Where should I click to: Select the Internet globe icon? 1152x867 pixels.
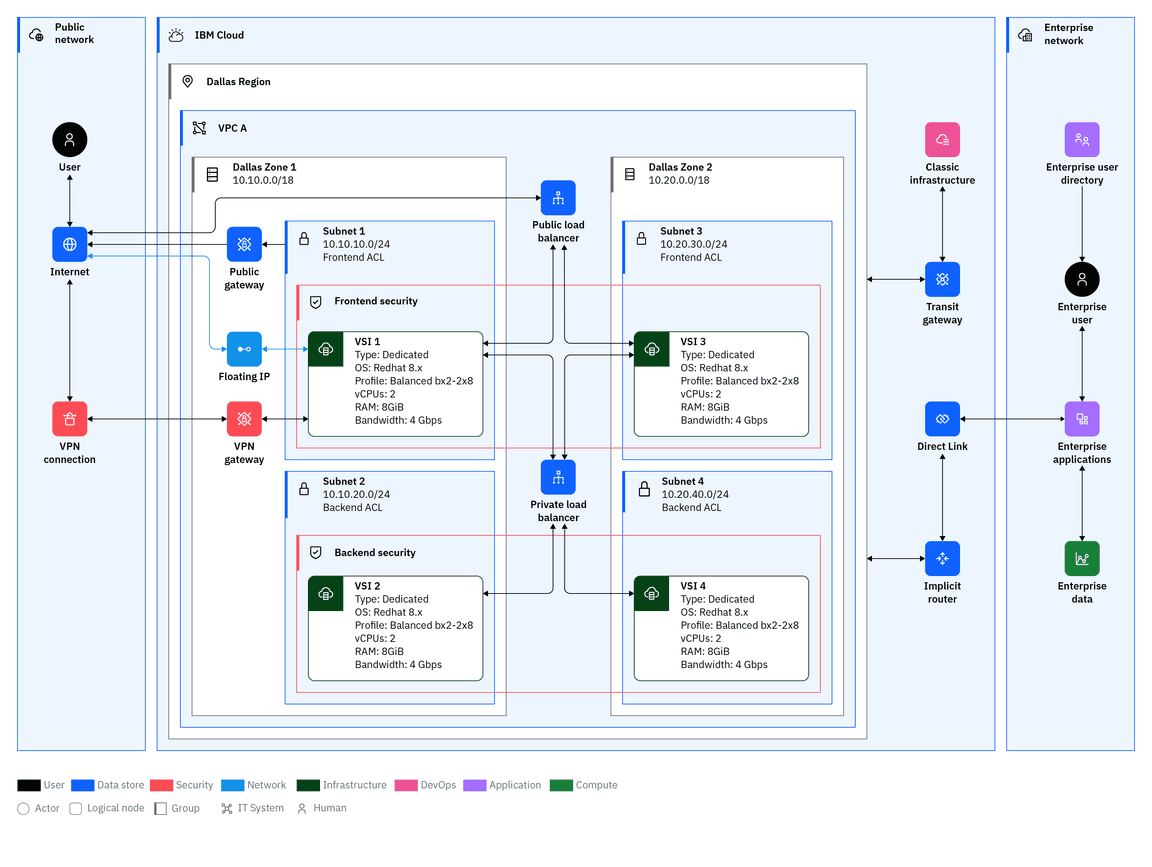pyautogui.click(x=70, y=244)
